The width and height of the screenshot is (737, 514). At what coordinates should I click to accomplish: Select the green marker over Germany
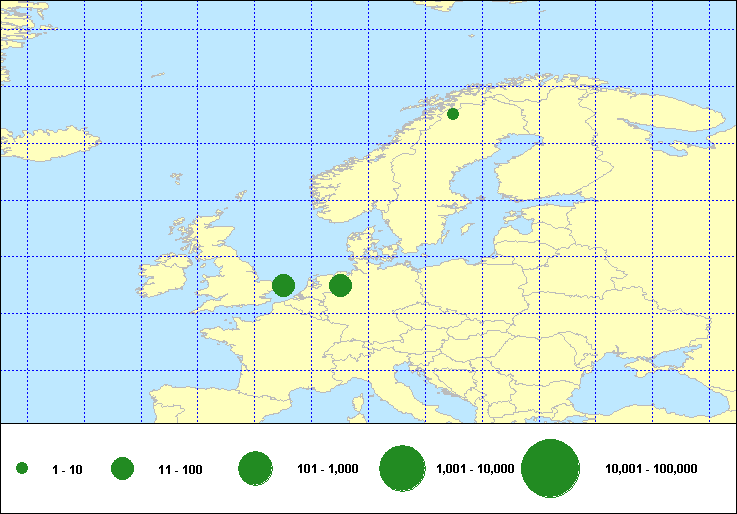point(340,286)
